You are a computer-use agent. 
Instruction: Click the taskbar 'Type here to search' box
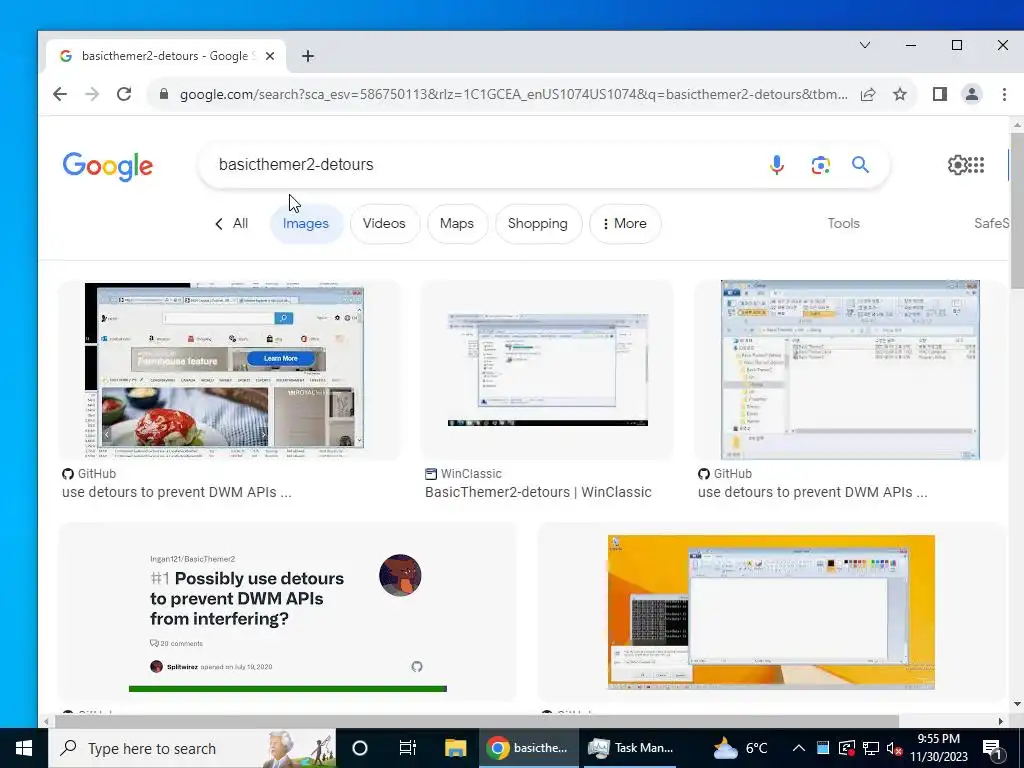(x=192, y=748)
